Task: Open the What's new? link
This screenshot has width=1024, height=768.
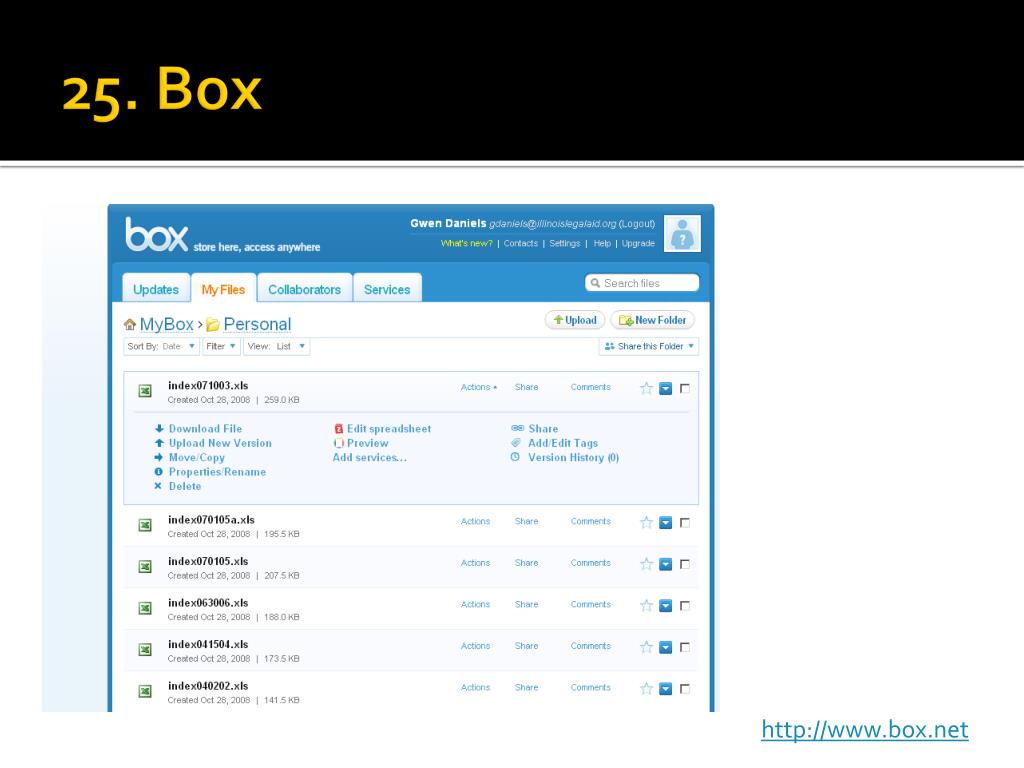Action: click(x=466, y=243)
